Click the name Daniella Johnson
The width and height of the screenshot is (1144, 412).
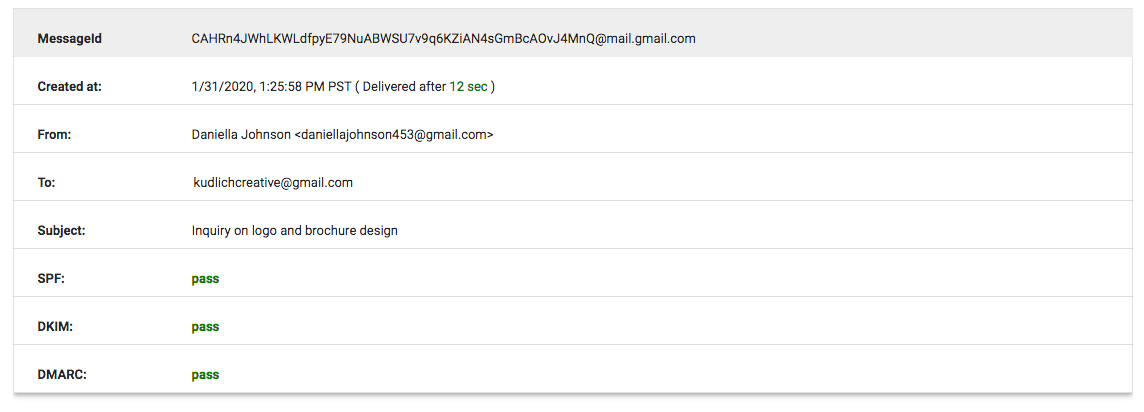[x=241, y=135]
